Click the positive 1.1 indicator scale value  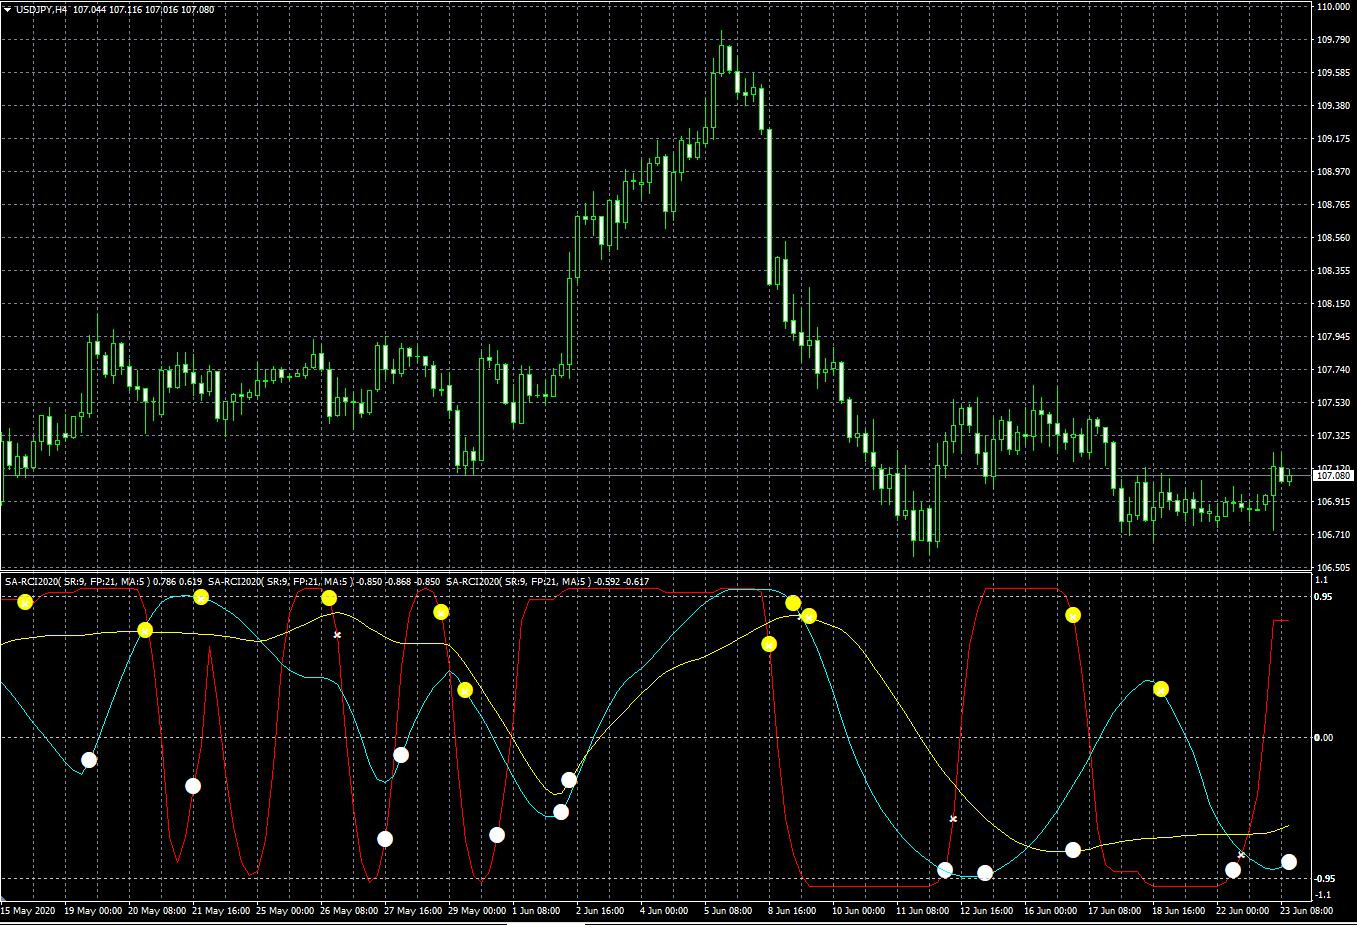[1320, 580]
